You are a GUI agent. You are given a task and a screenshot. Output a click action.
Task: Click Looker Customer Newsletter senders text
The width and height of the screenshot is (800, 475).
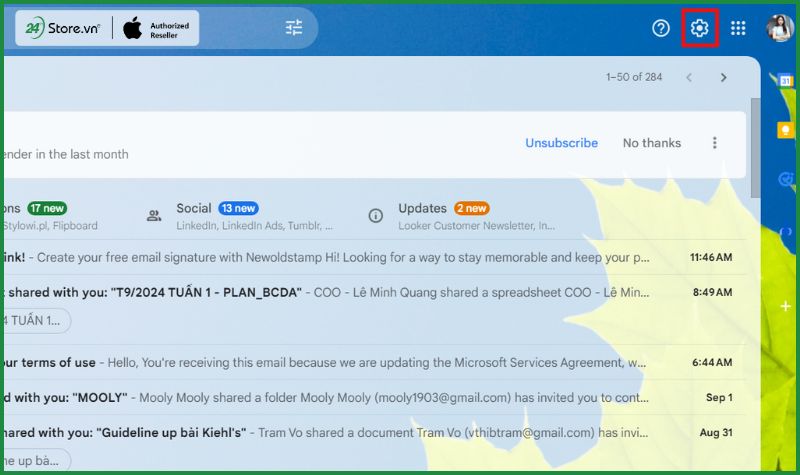[x=477, y=226]
